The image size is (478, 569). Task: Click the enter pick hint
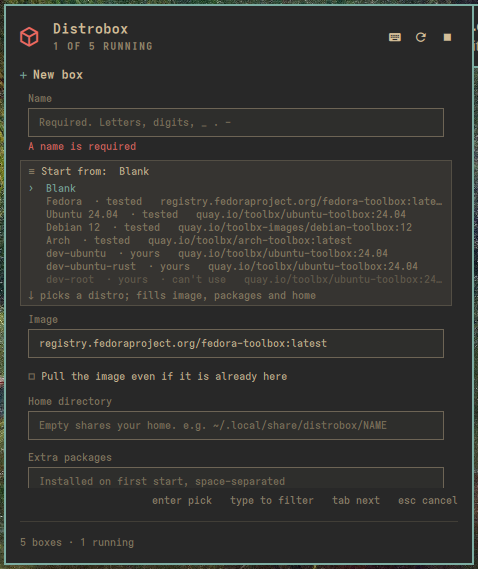182,500
